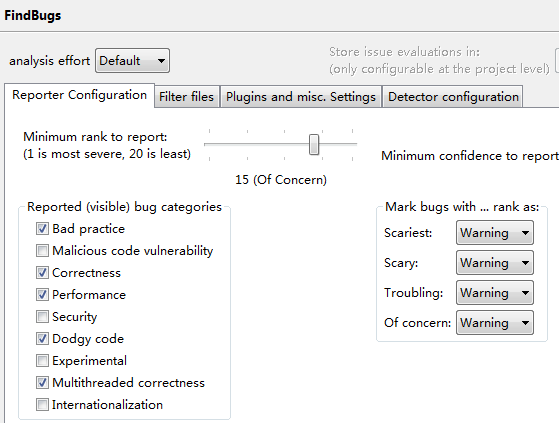Enable the Security bug category
Image resolution: width=559 pixels, height=423 pixels.
coord(42,316)
